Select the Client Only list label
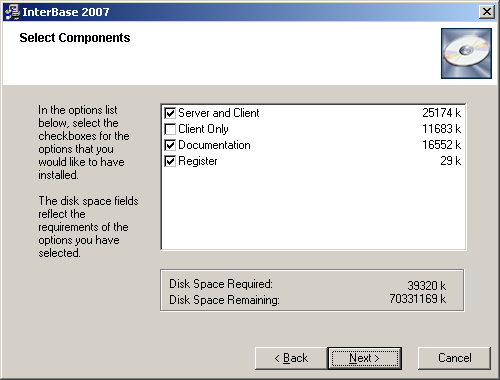Viewport: 500px width, 380px height. 203,129
